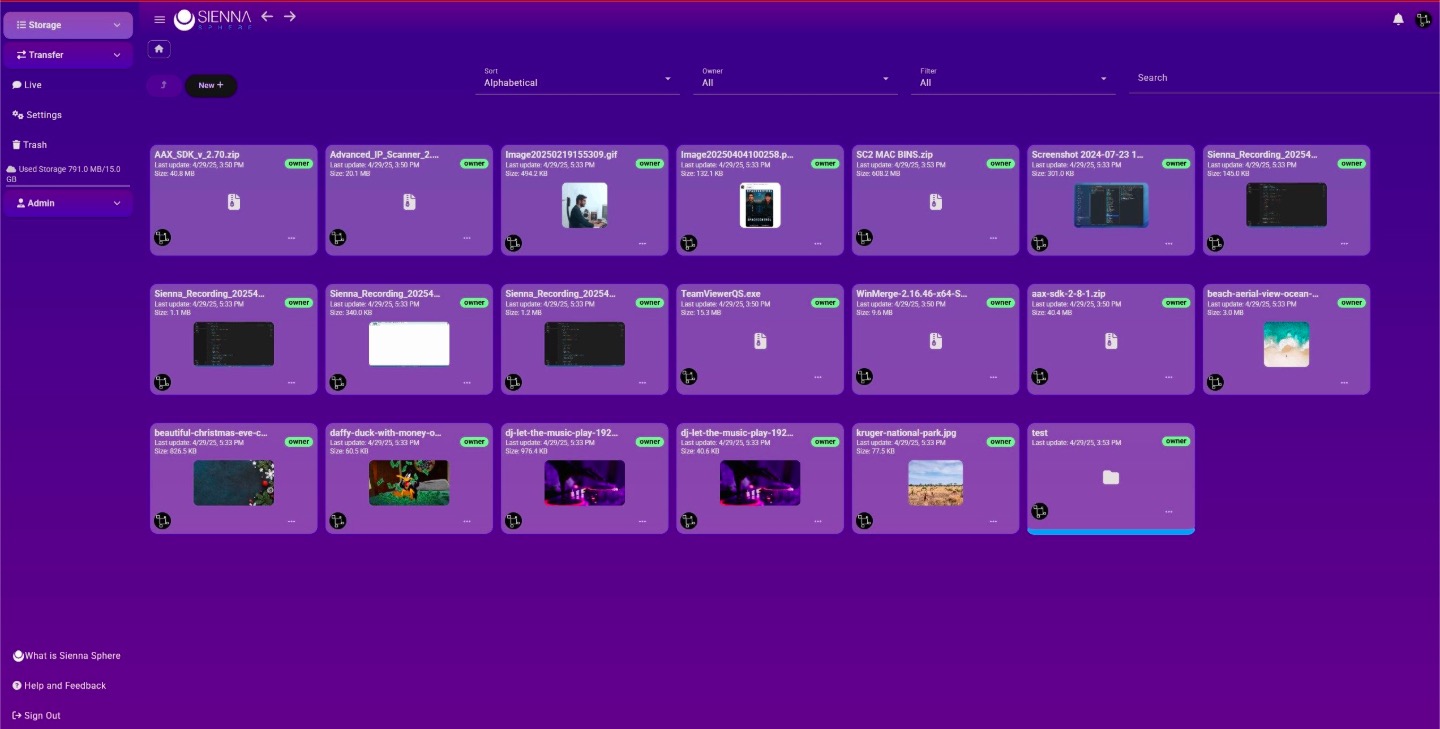Screen dimensions: 1440x729
Task: Click the New + button
Action: pos(211,85)
